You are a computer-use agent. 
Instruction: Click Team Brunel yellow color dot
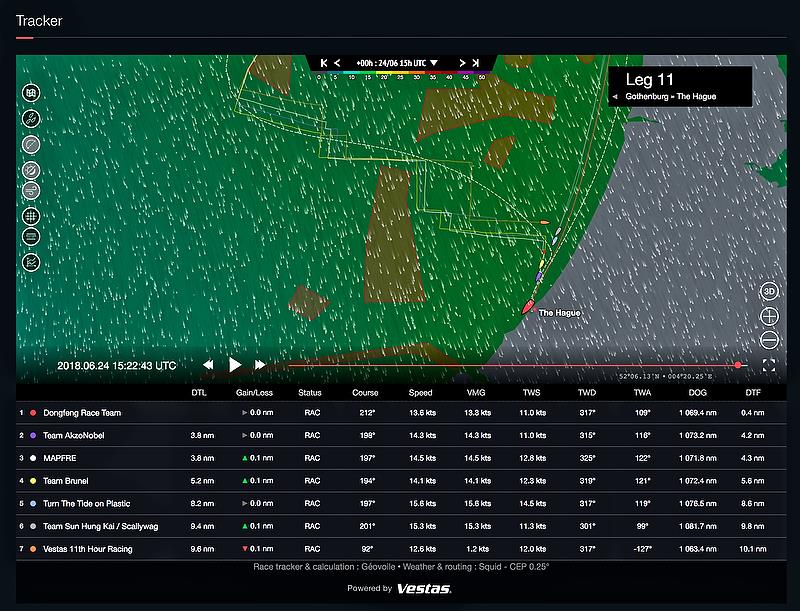pos(33,481)
